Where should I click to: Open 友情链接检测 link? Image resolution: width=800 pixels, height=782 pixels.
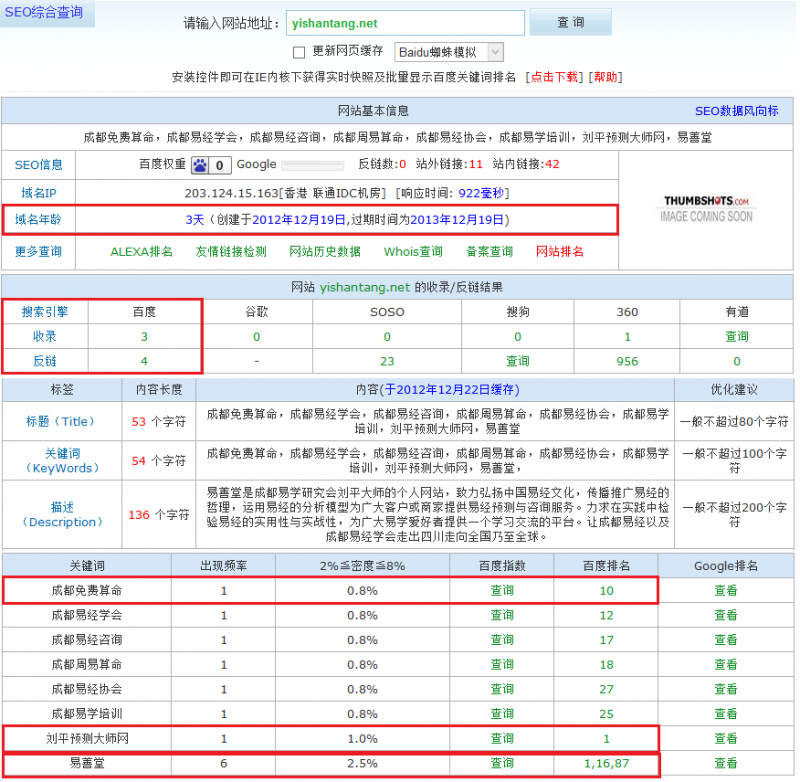[x=231, y=251]
